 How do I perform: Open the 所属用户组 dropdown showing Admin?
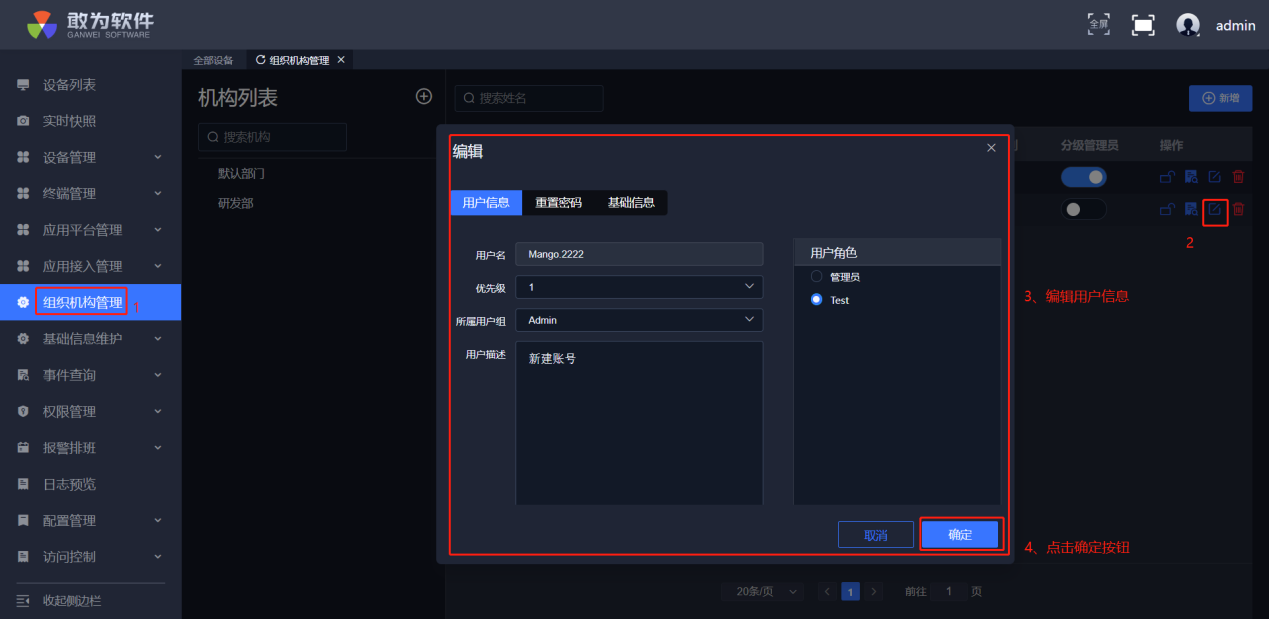[639, 320]
